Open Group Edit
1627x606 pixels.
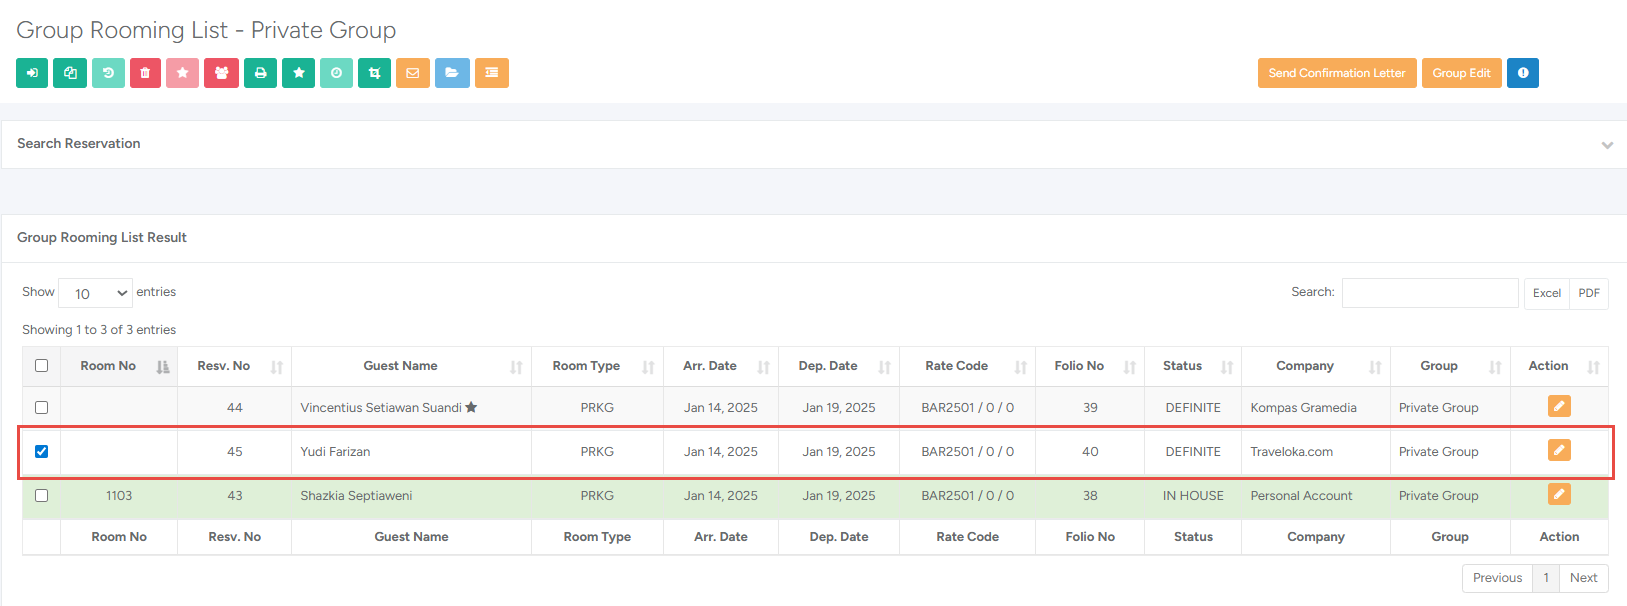1461,73
